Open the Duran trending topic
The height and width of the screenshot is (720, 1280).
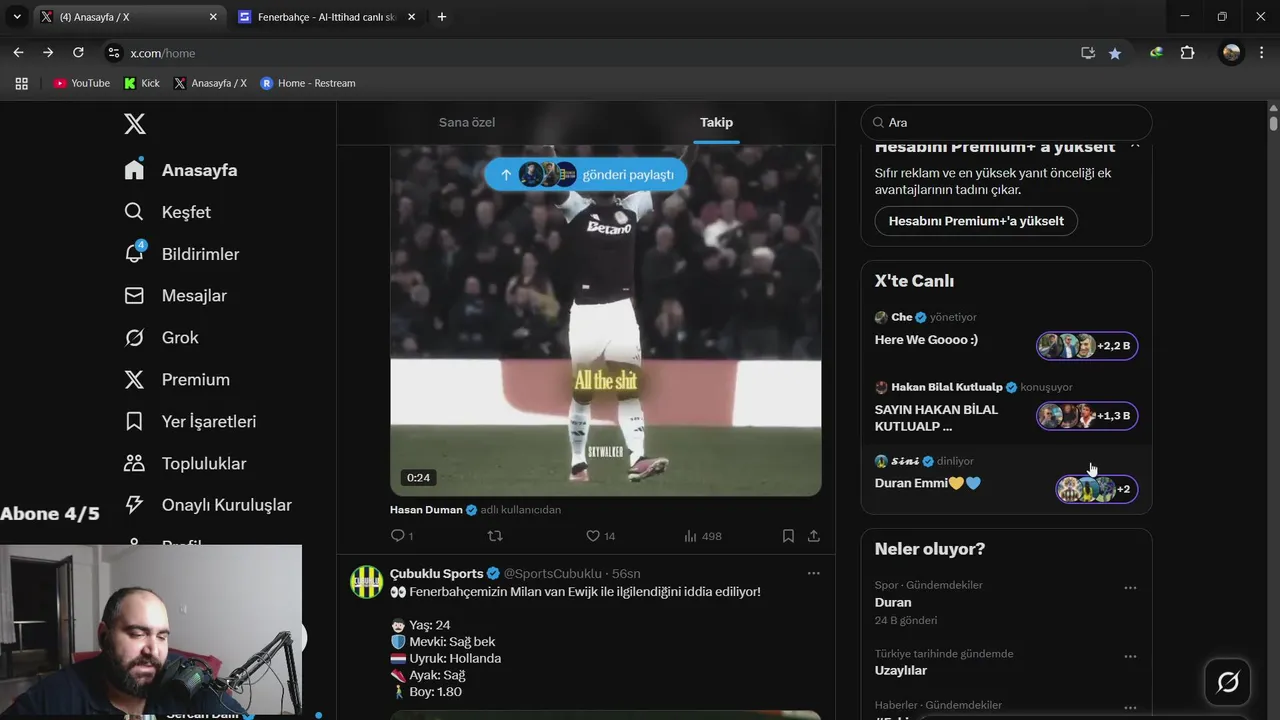tap(893, 602)
